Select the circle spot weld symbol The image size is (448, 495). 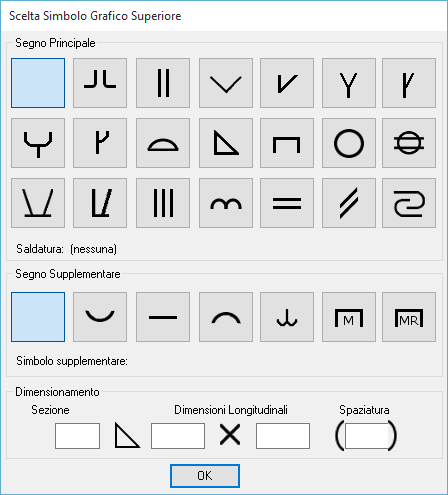[x=349, y=143]
